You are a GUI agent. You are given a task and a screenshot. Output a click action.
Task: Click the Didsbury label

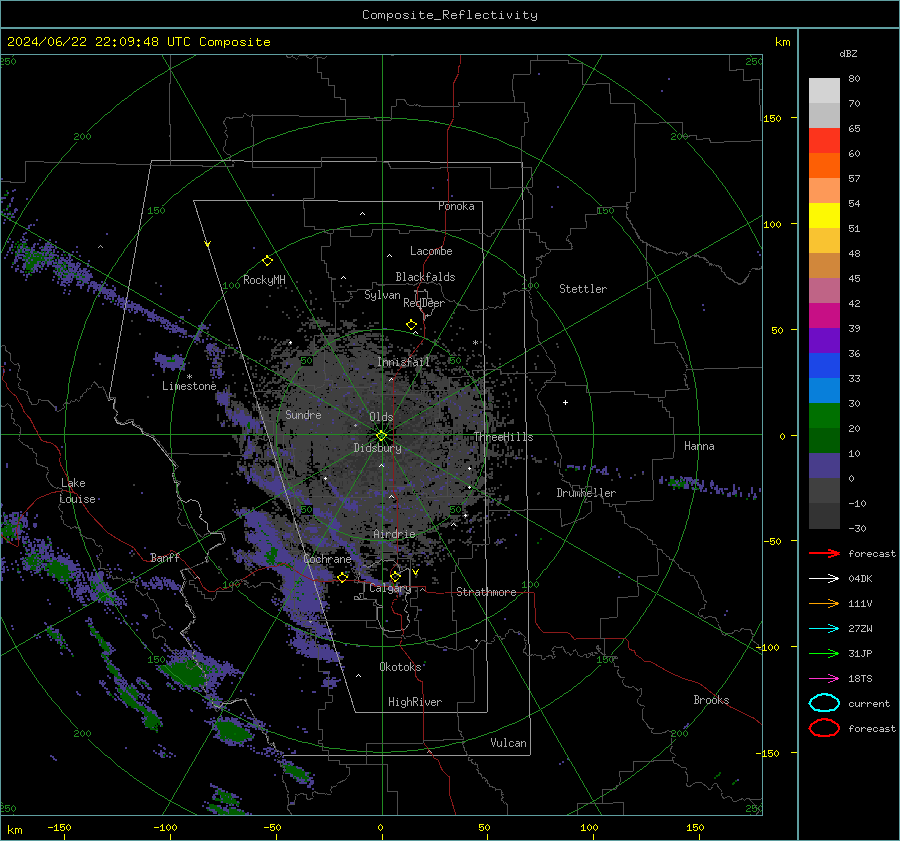point(377,448)
